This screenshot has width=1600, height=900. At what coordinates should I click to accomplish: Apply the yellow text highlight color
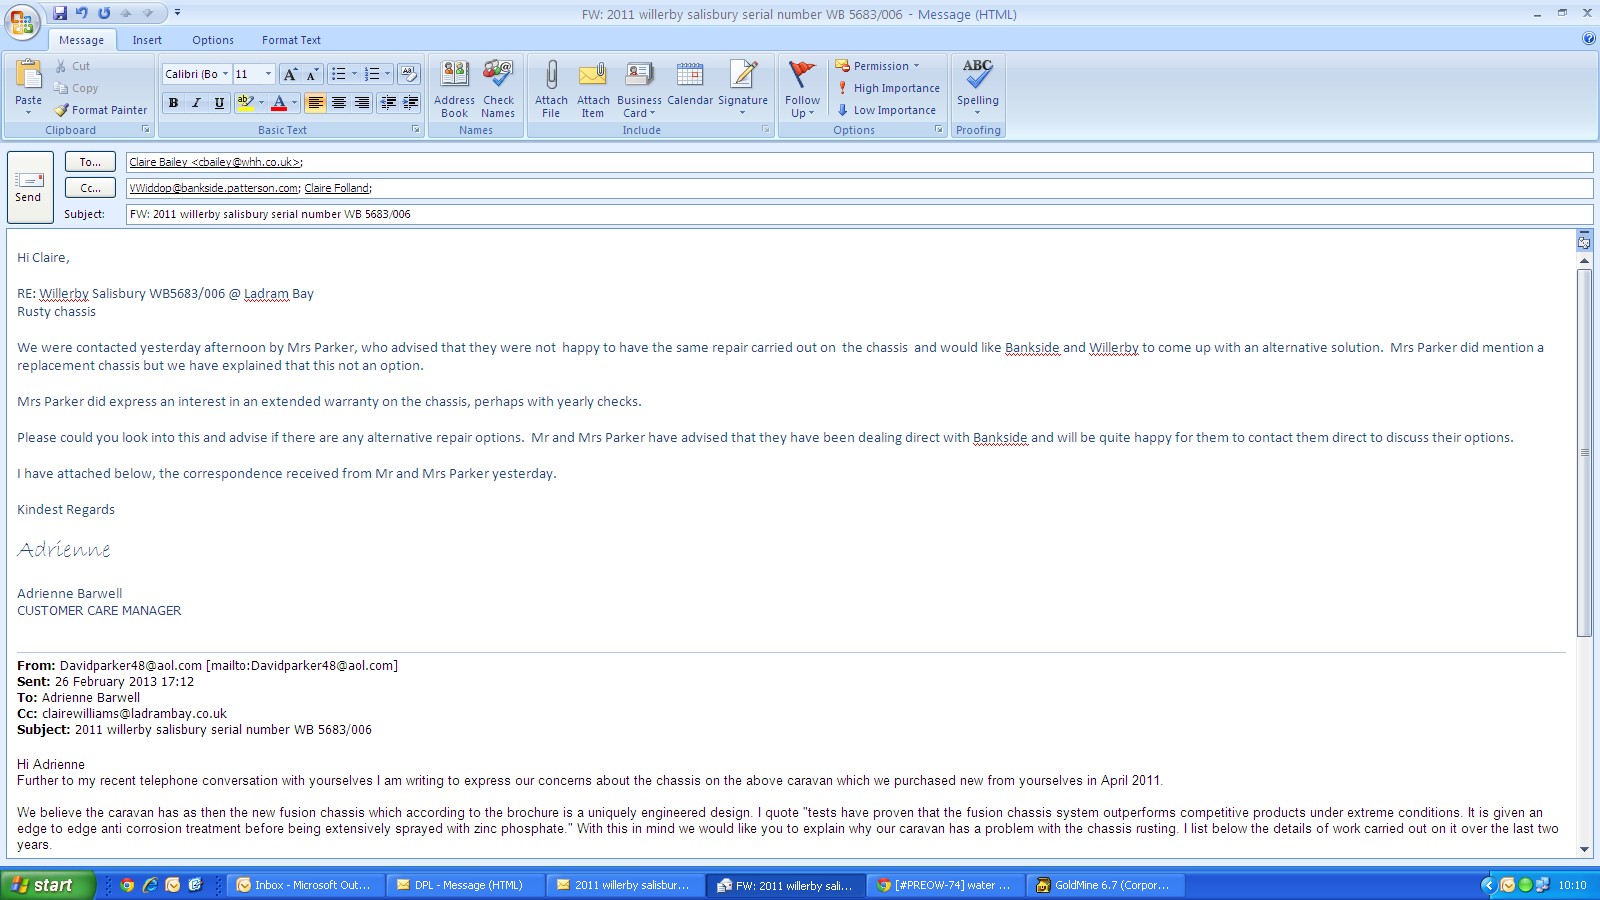point(245,103)
